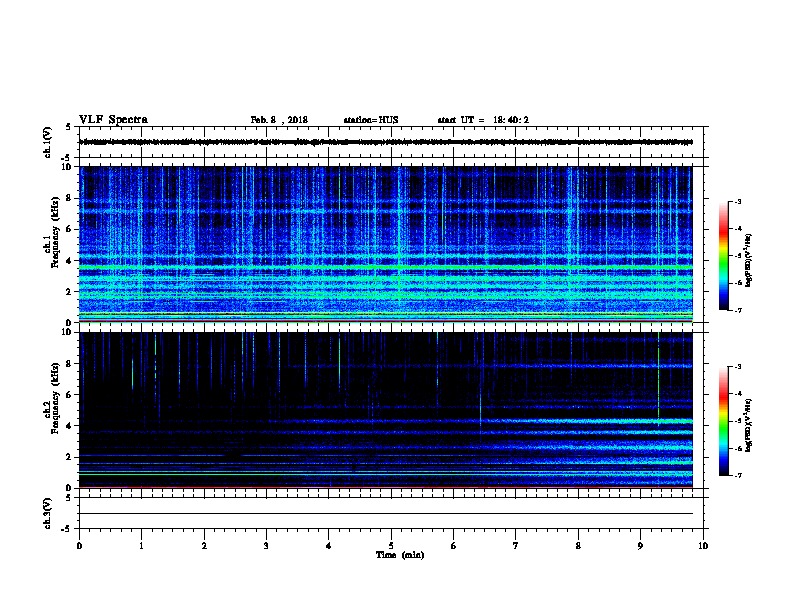Viewport: 792px width, 612px height.
Task: Click time axis tick label "3"
Action: [266, 546]
